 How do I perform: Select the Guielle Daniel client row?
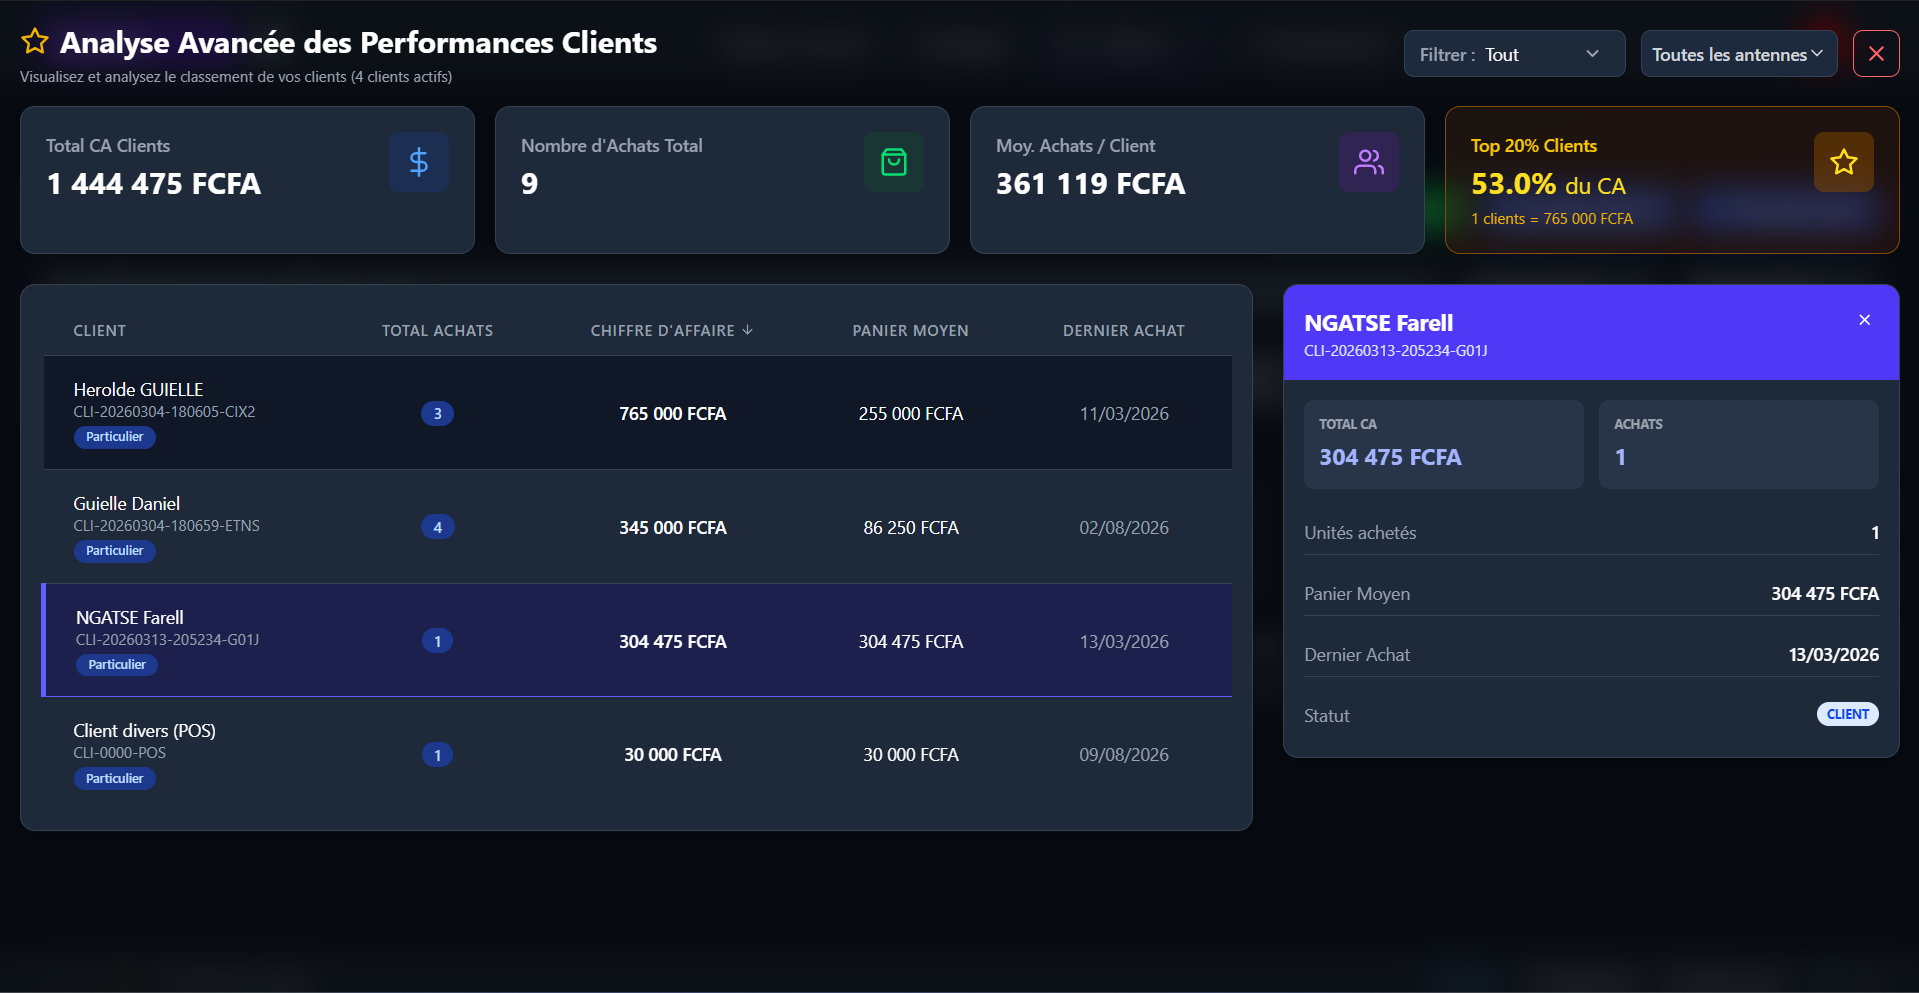click(638, 527)
